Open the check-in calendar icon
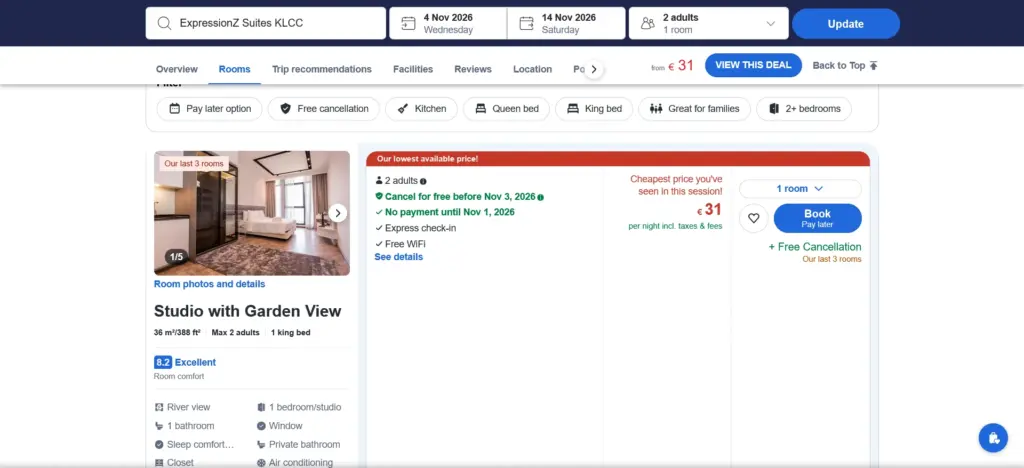The width and height of the screenshot is (1024, 468). [408, 23]
